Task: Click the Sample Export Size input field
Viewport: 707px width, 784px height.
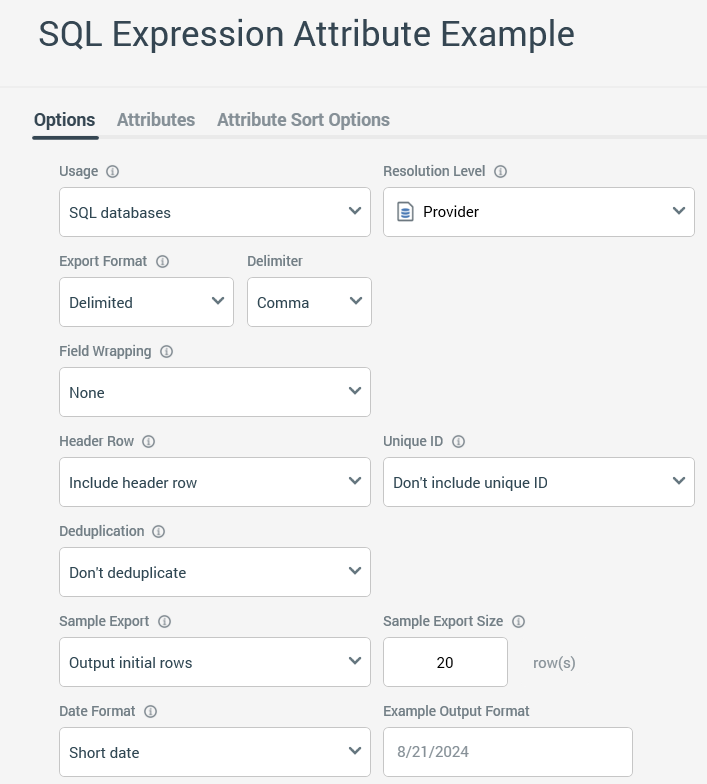Action: pyautogui.click(x=445, y=662)
